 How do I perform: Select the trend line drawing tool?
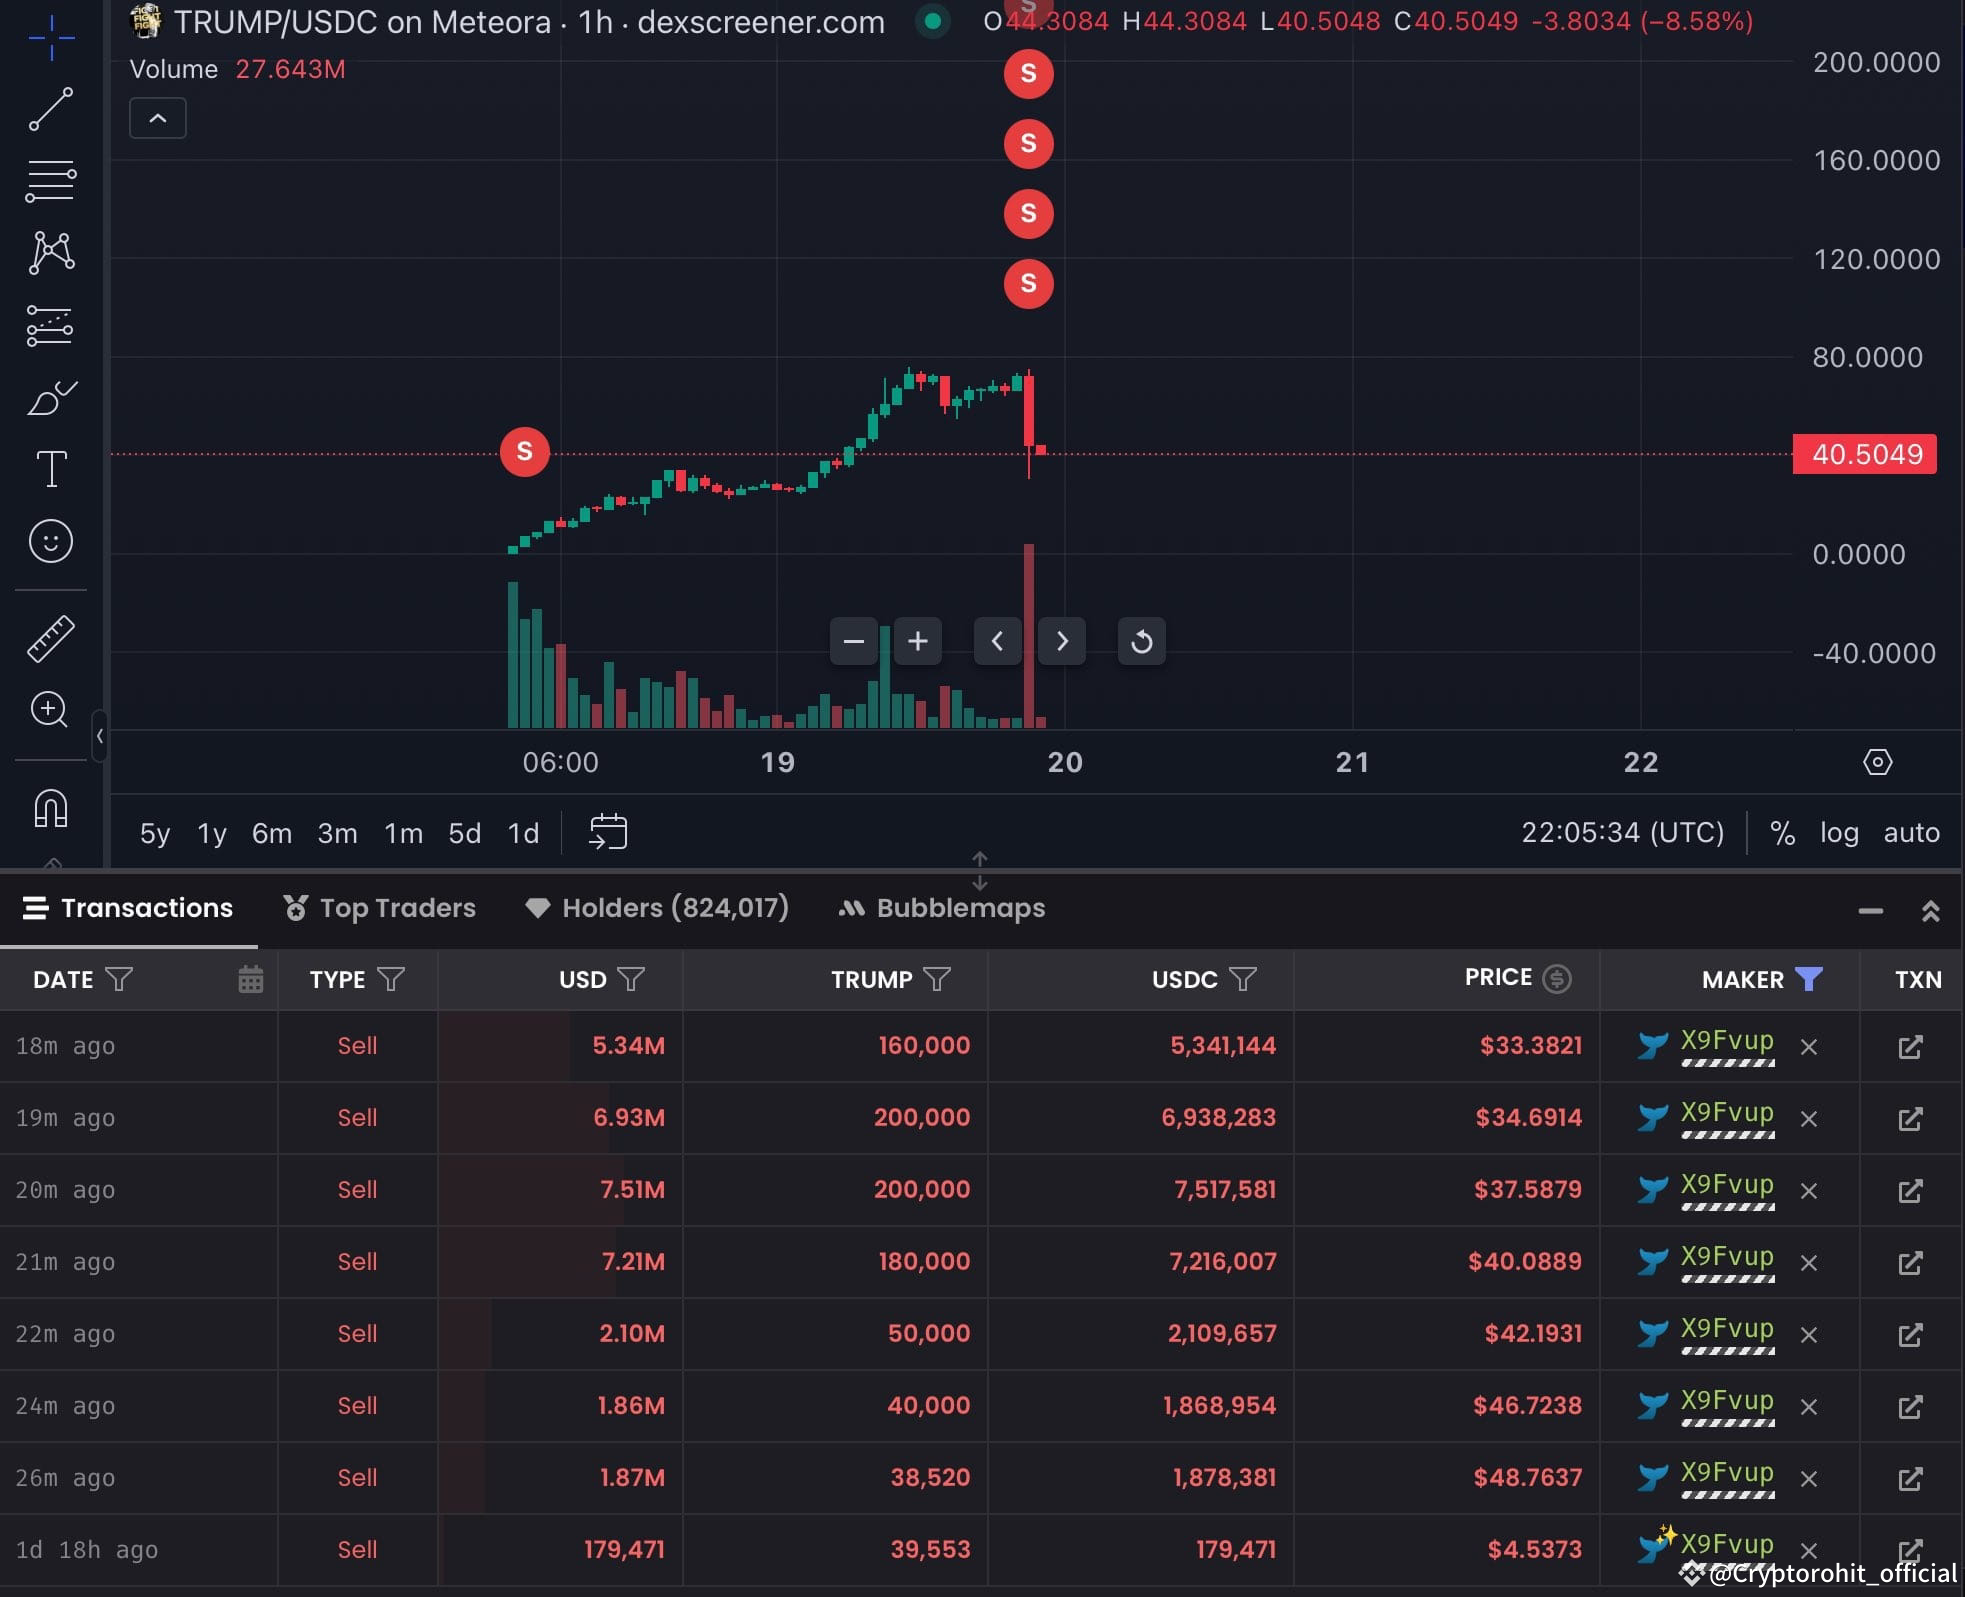pyautogui.click(x=51, y=109)
